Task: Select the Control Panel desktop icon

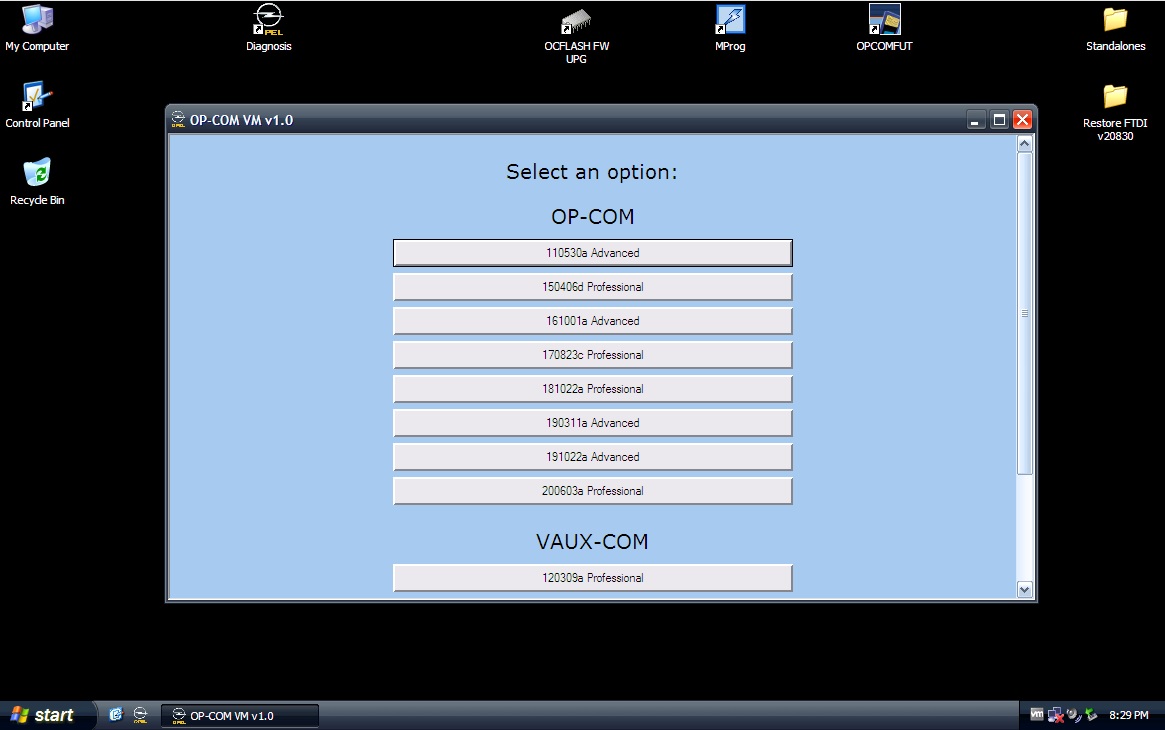Action: (36, 105)
